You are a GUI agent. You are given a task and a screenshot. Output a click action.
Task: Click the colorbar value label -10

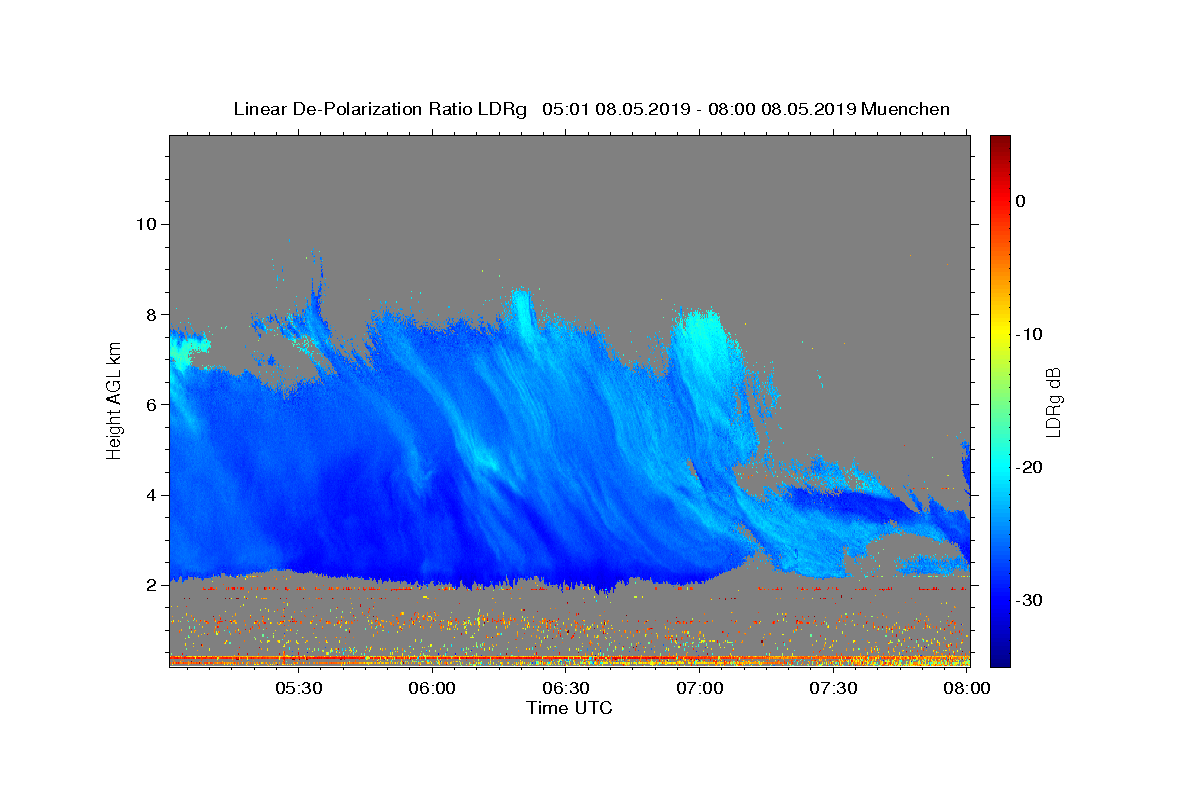pyautogui.click(x=1029, y=334)
